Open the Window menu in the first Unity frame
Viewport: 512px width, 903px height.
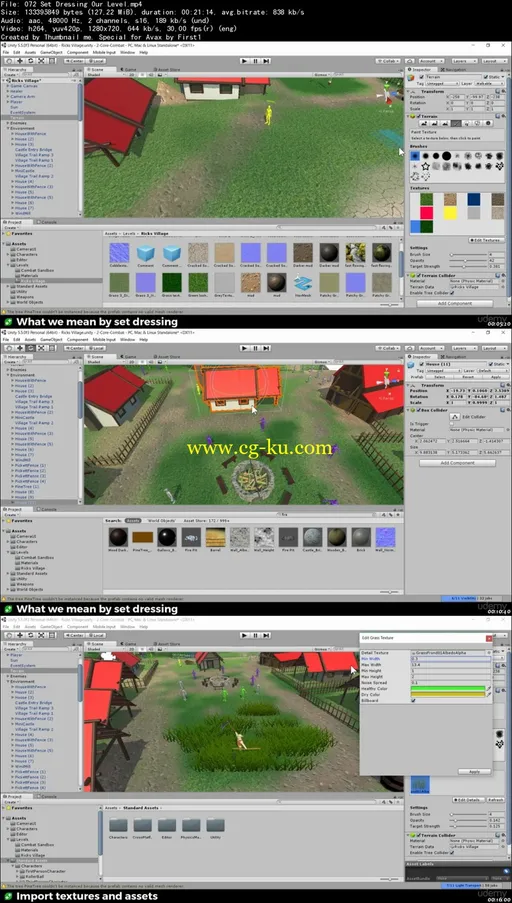point(128,52)
